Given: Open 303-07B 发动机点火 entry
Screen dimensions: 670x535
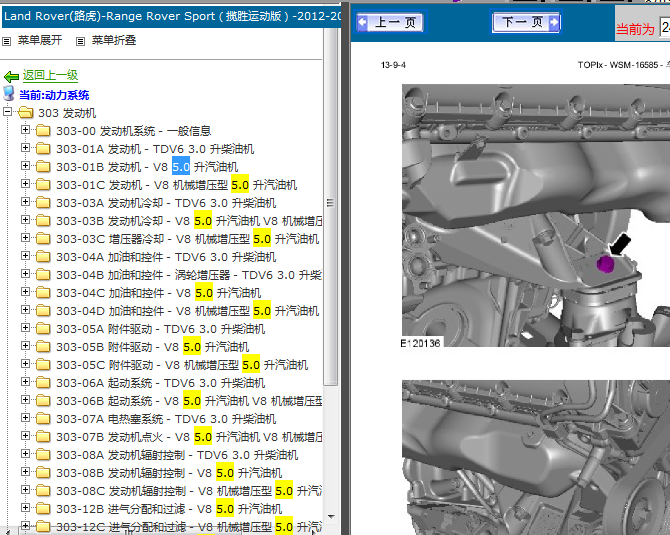Looking at the screenshot, I should [x=189, y=437].
